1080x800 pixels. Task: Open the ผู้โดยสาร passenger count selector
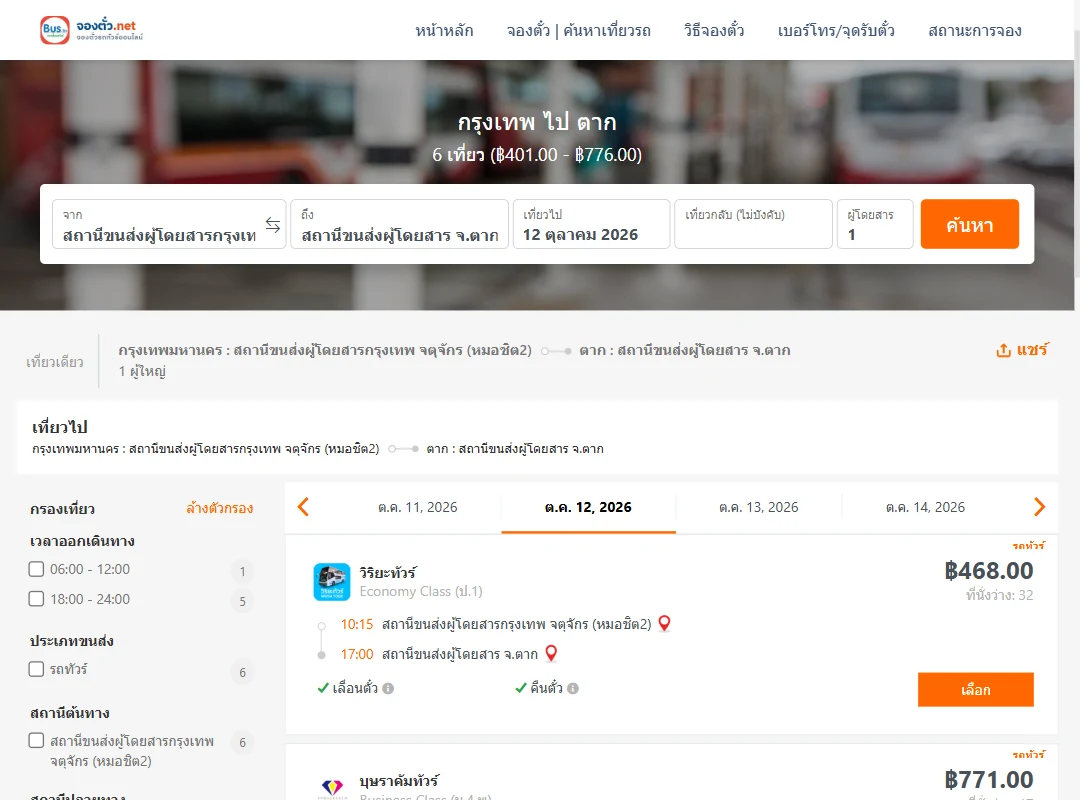[875, 224]
